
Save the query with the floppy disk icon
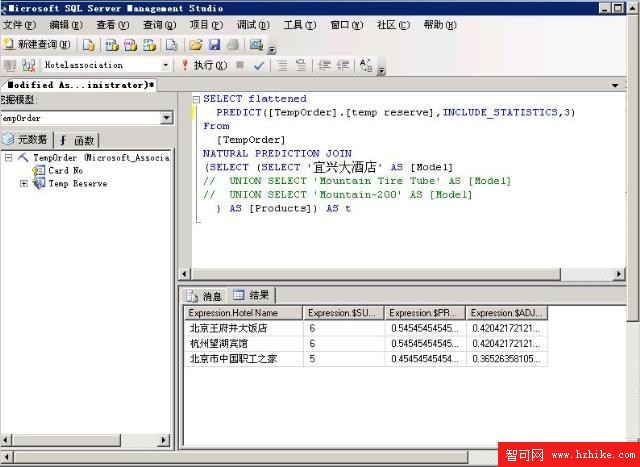(215, 45)
